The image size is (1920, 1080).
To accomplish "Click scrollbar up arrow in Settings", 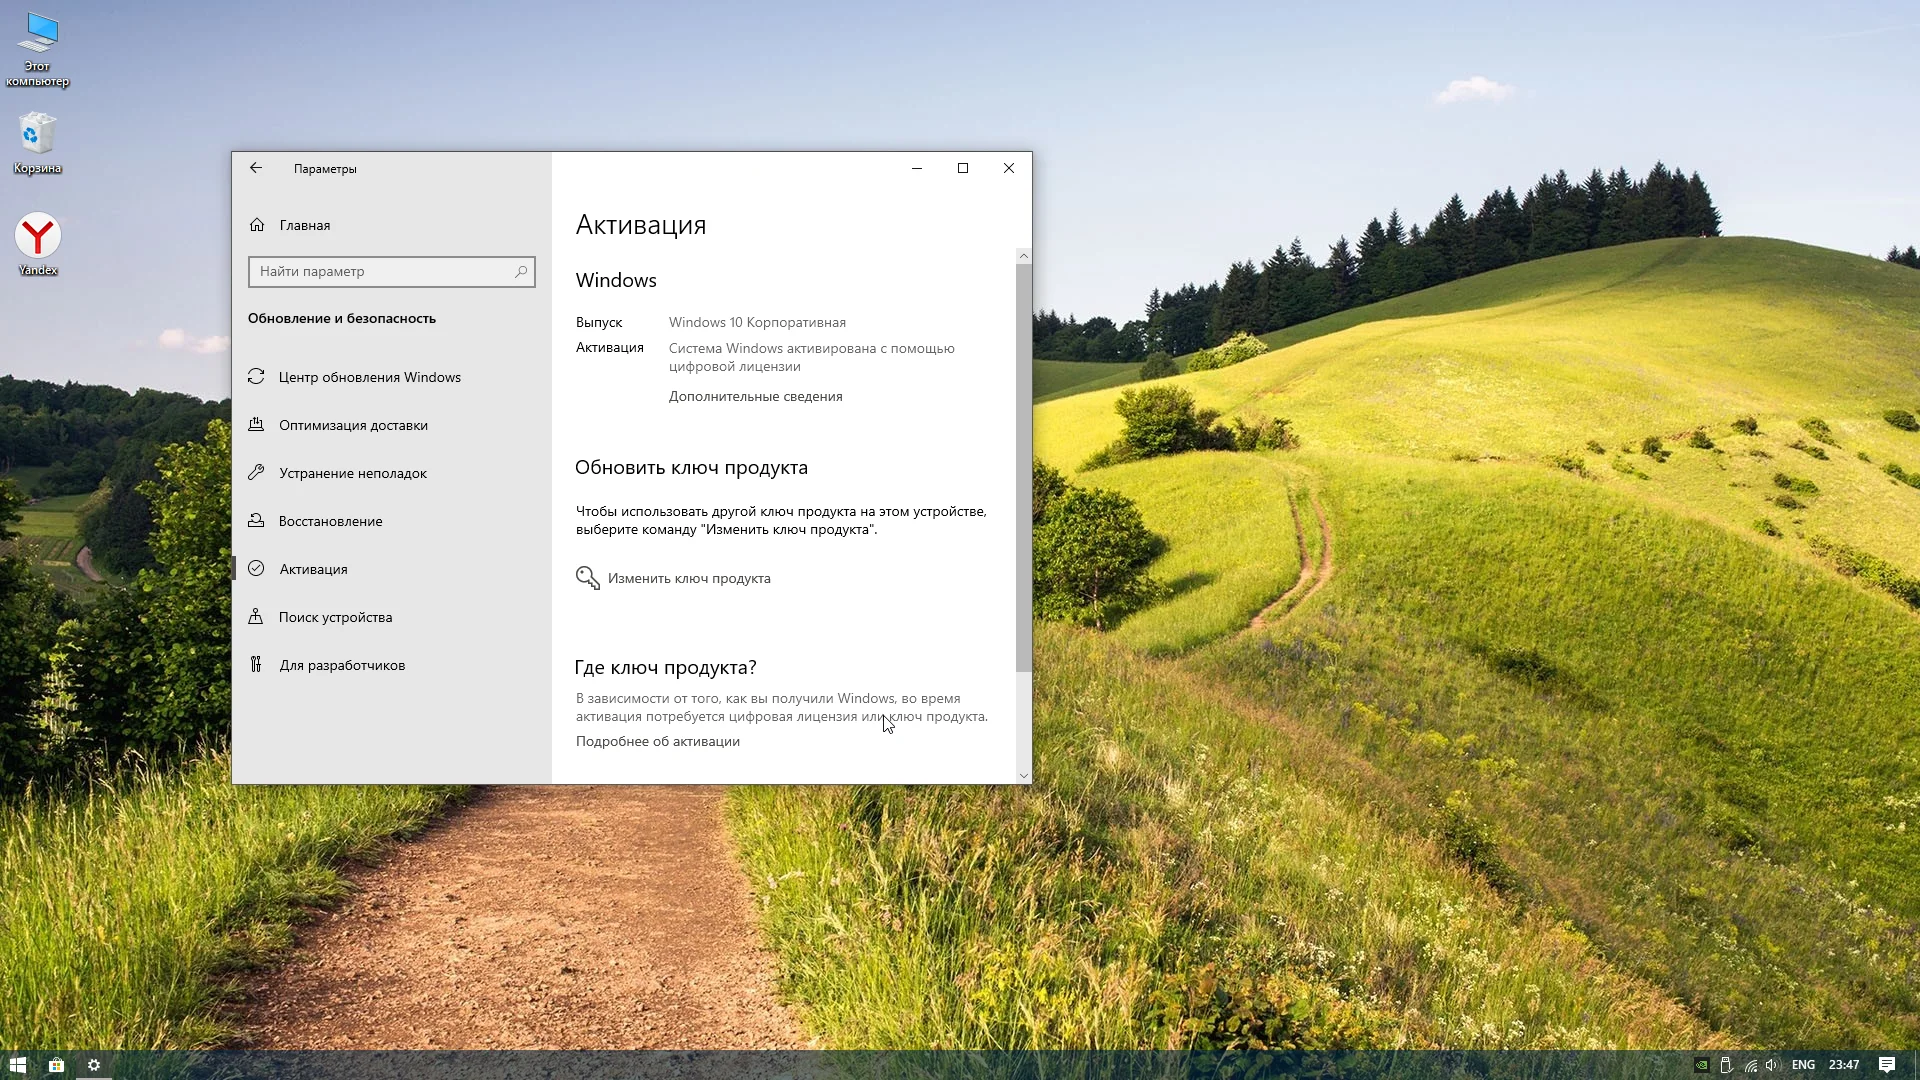I will click(x=1023, y=256).
